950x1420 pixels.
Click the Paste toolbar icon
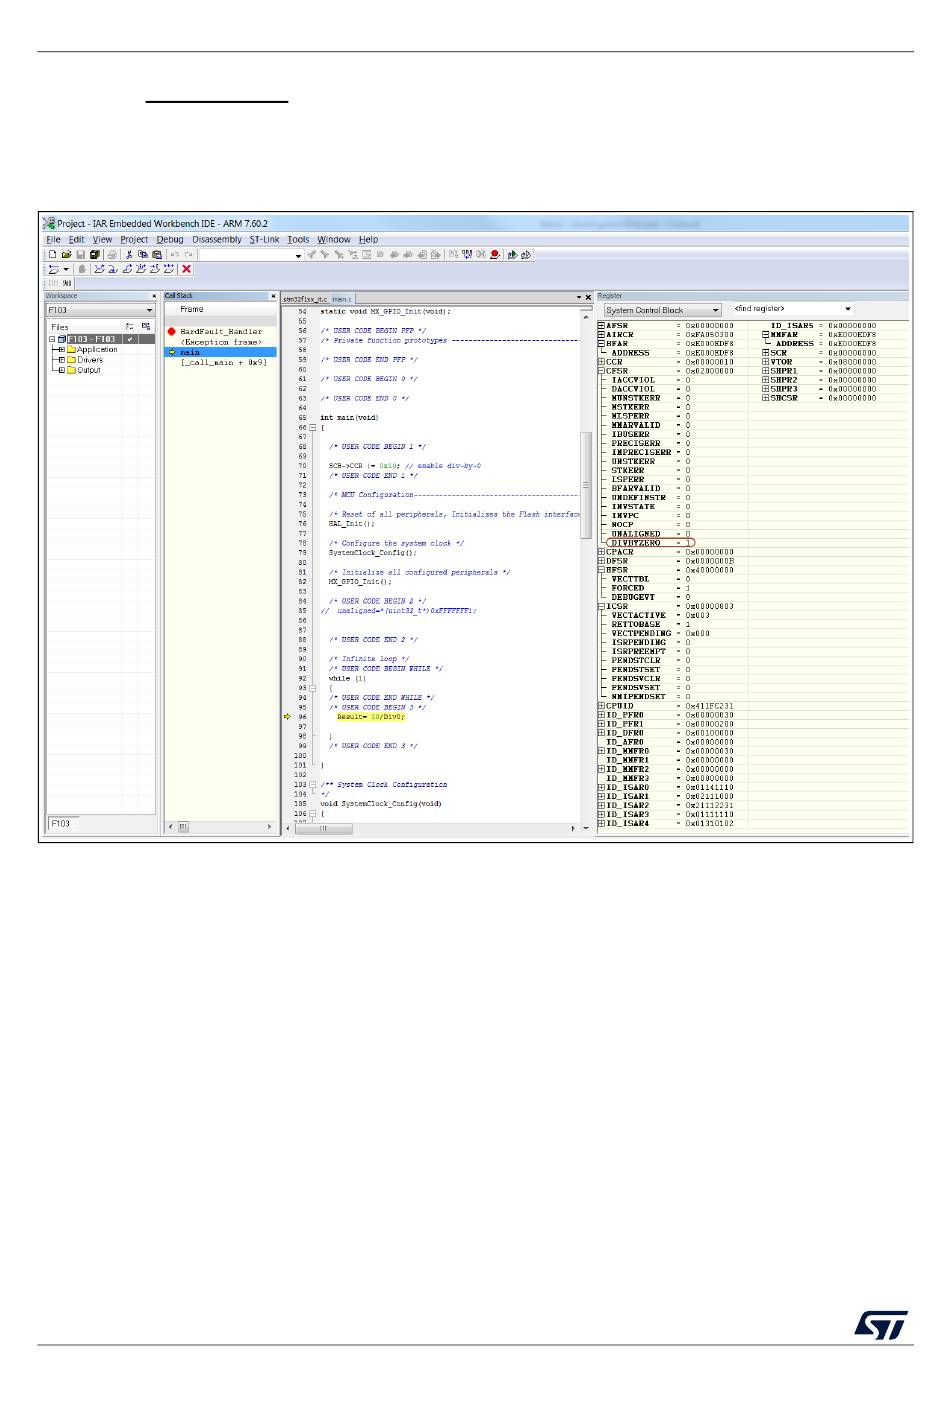[157, 255]
